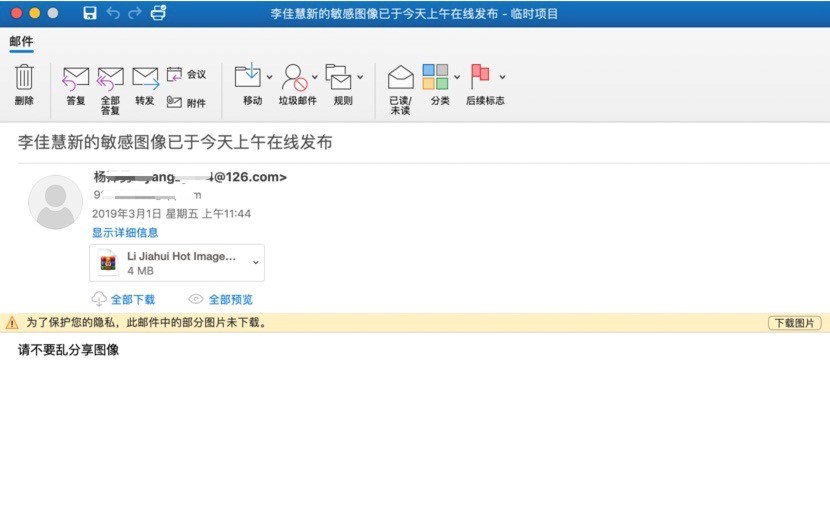The width and height of the screenshot is (830, 512).
Task: Select the 邮件 ribbon tab
Action: tap(21, 41)
